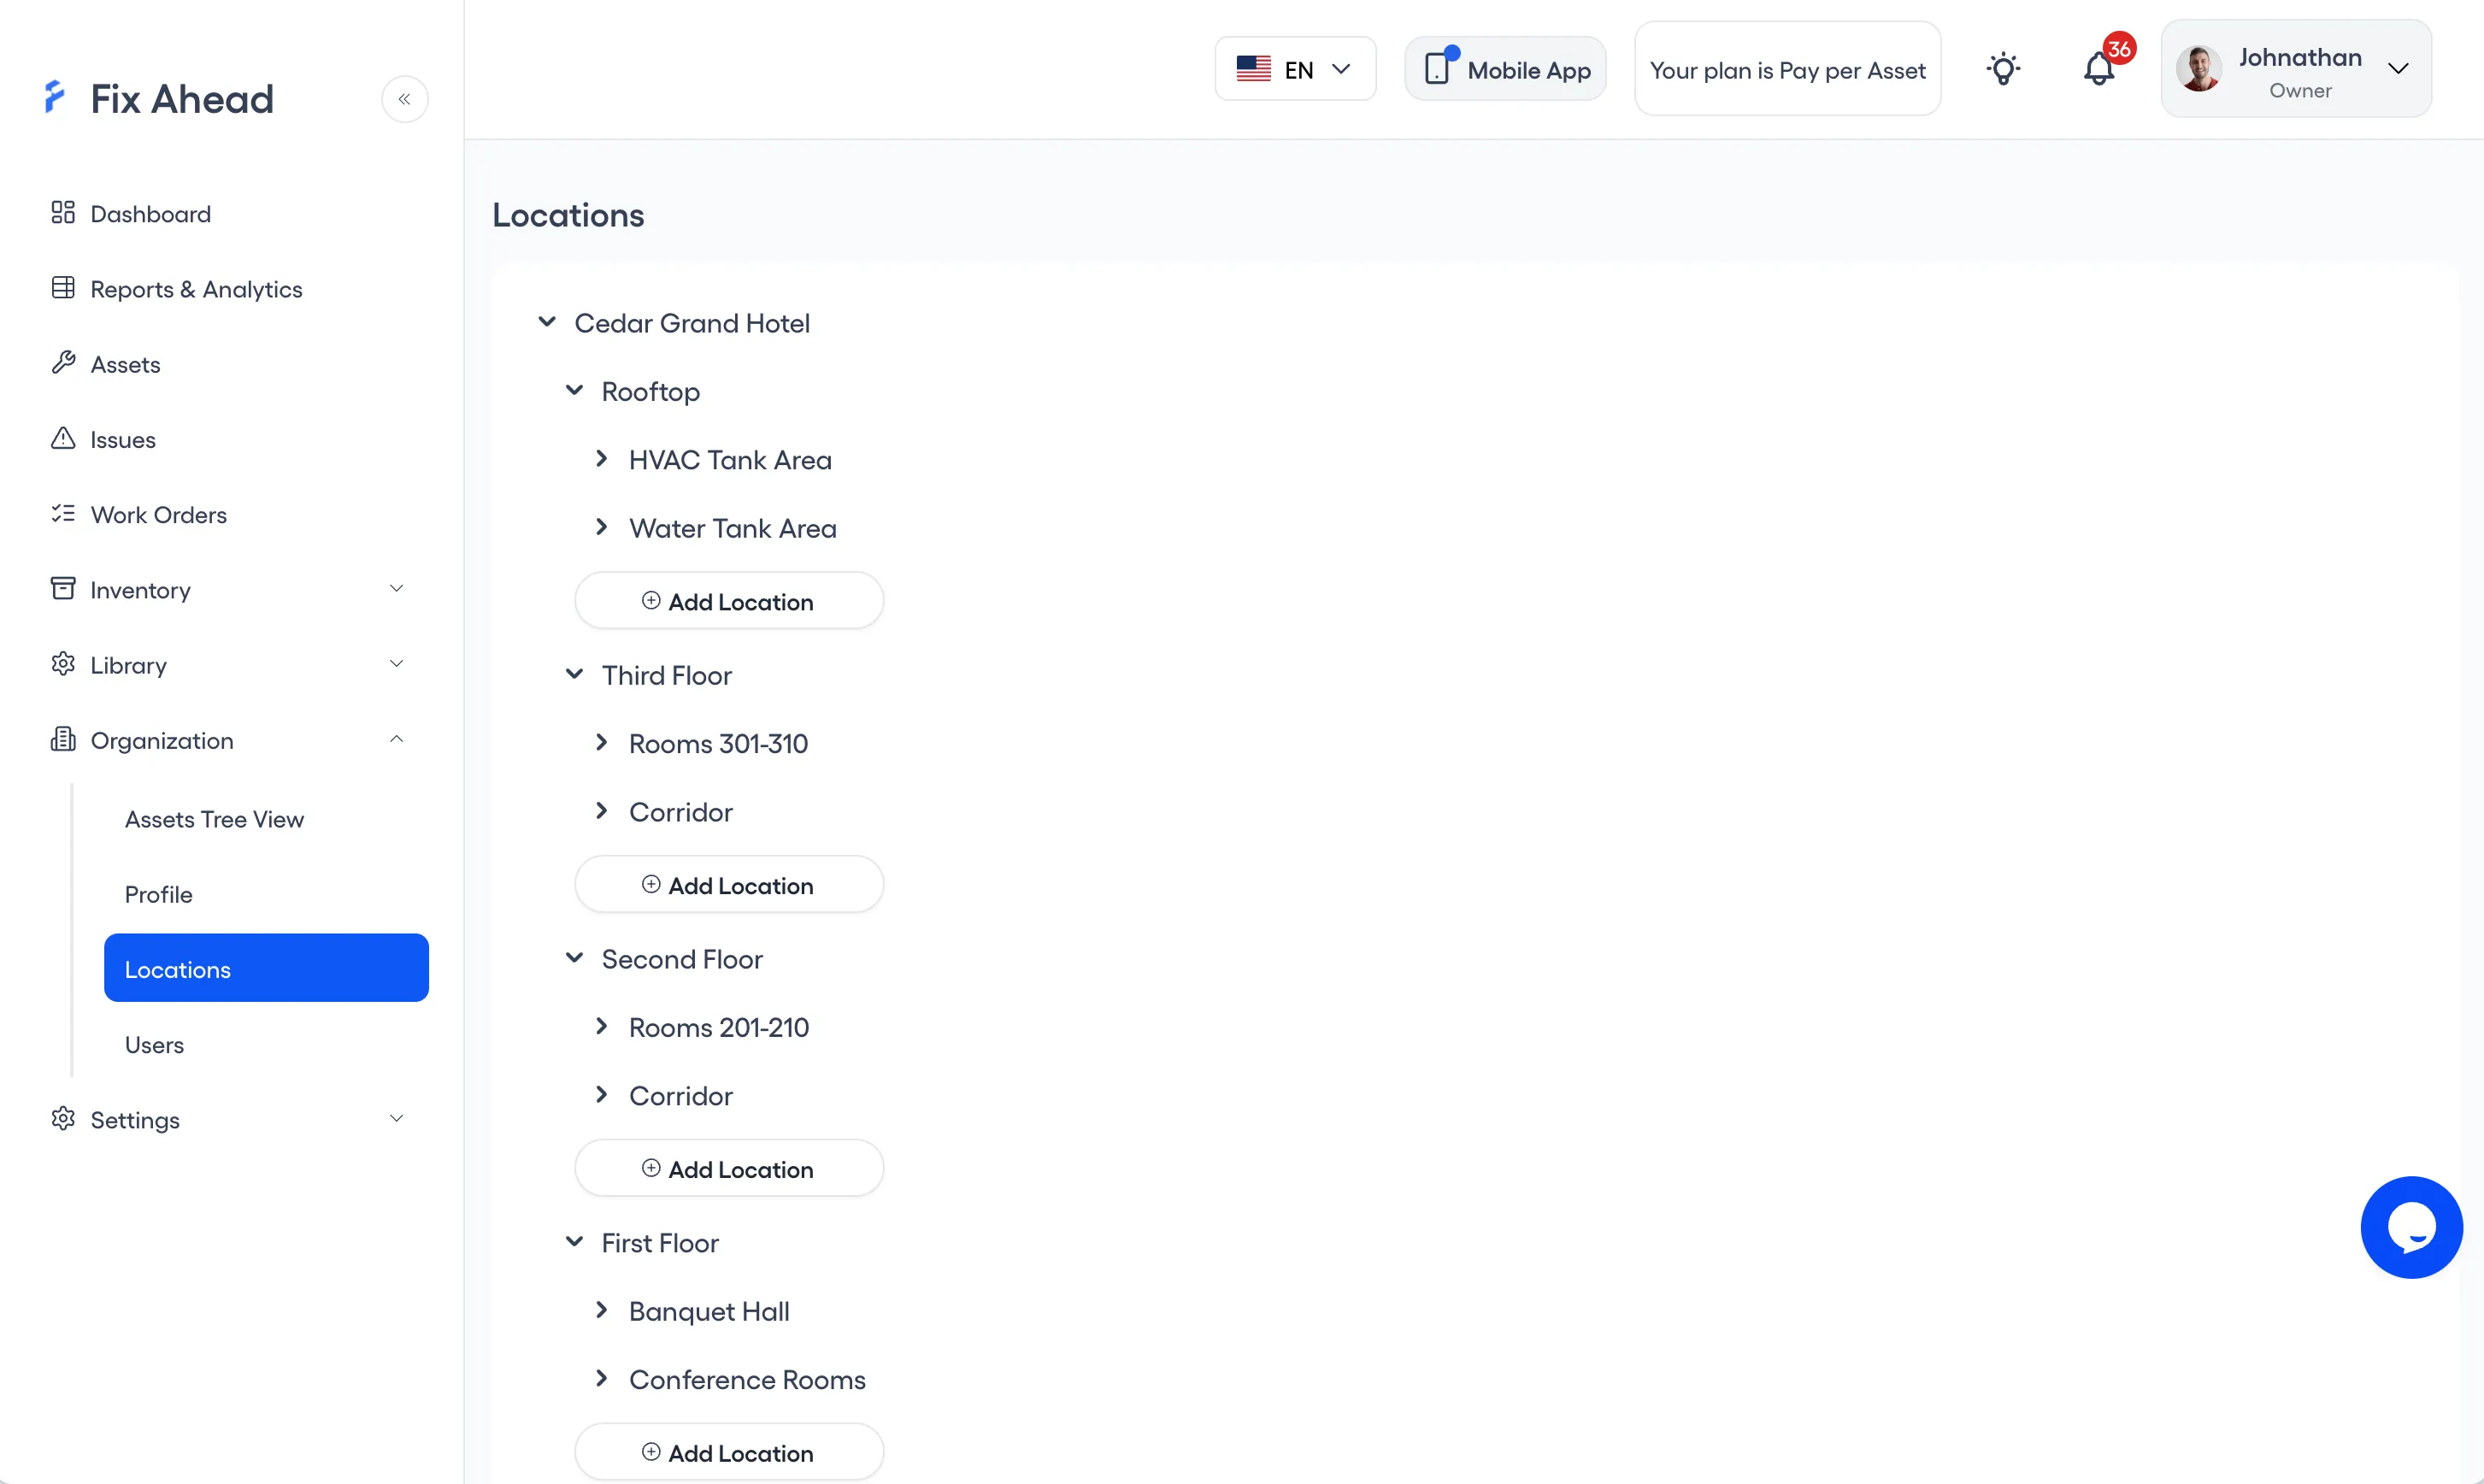The image size is (2484, 1484).
Task: Open the Johnathan Owner account dropdown
Action: coord(2296,69)
